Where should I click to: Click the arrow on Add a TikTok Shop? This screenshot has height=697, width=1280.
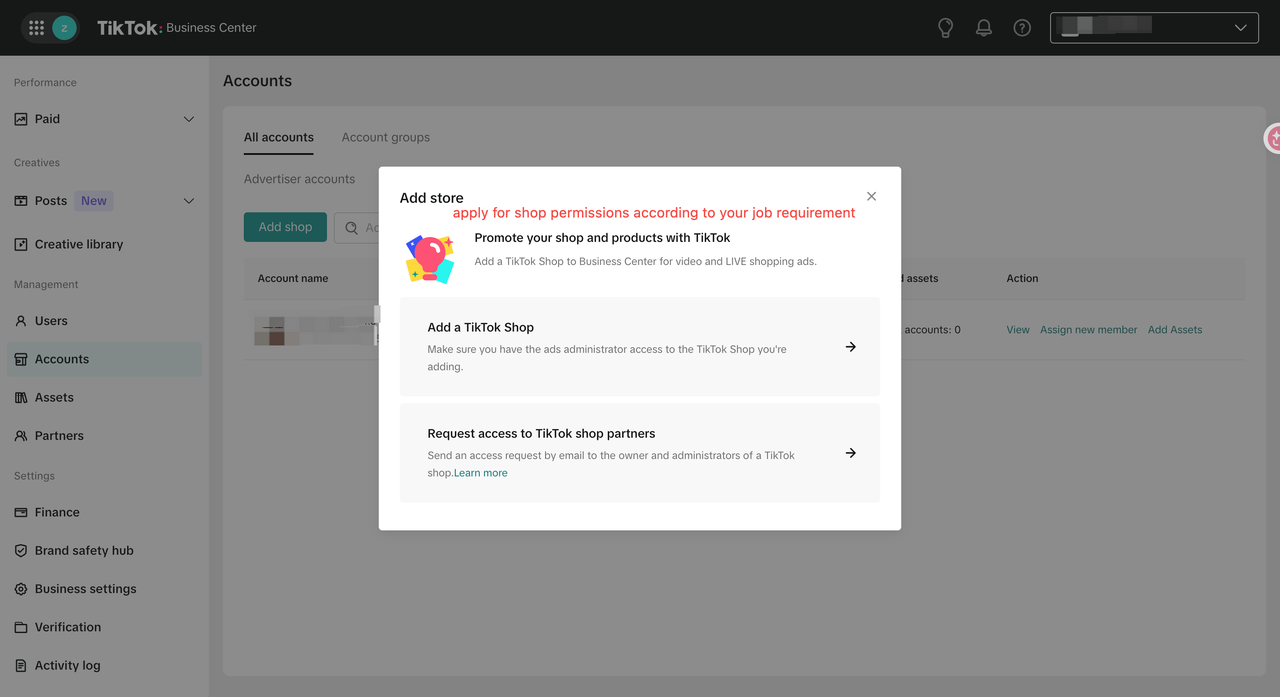coord(851,347)
